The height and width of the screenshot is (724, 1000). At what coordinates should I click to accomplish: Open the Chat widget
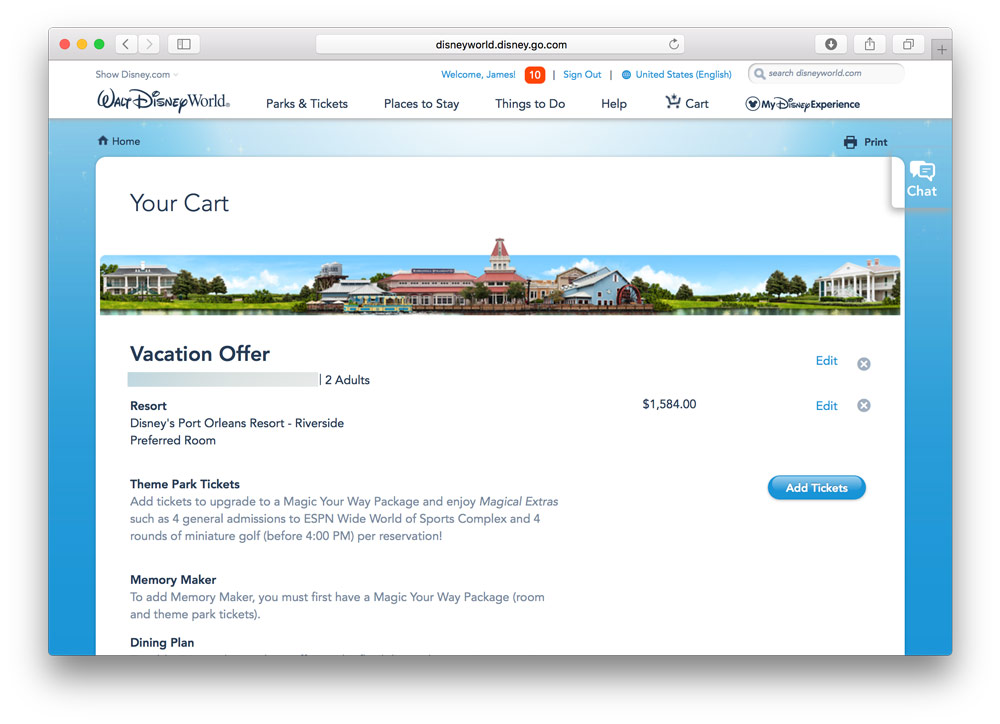(x=922, y=179)
